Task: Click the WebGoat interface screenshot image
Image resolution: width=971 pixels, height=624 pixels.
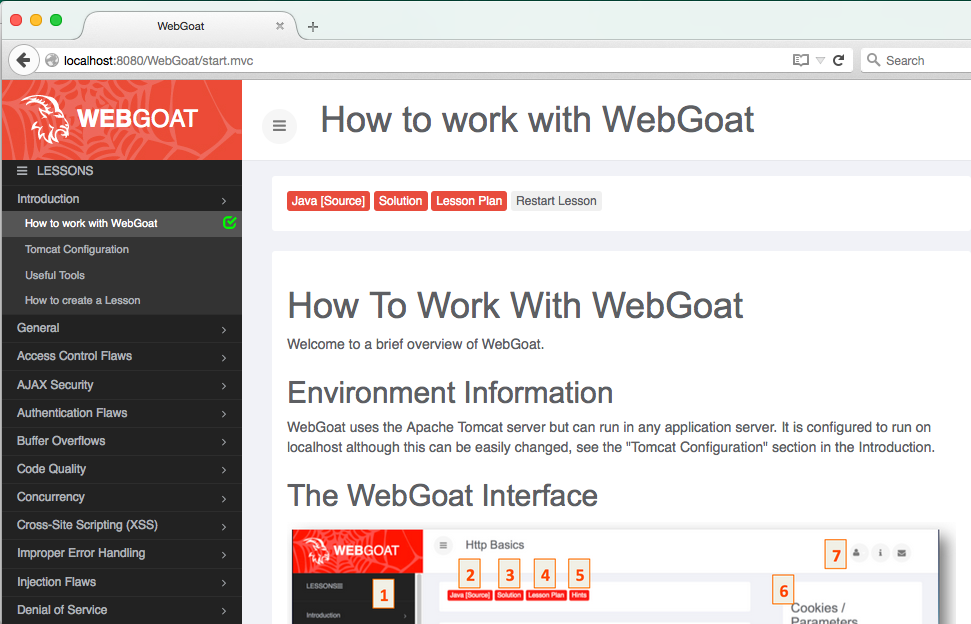Action: click(x=616, y=576)
